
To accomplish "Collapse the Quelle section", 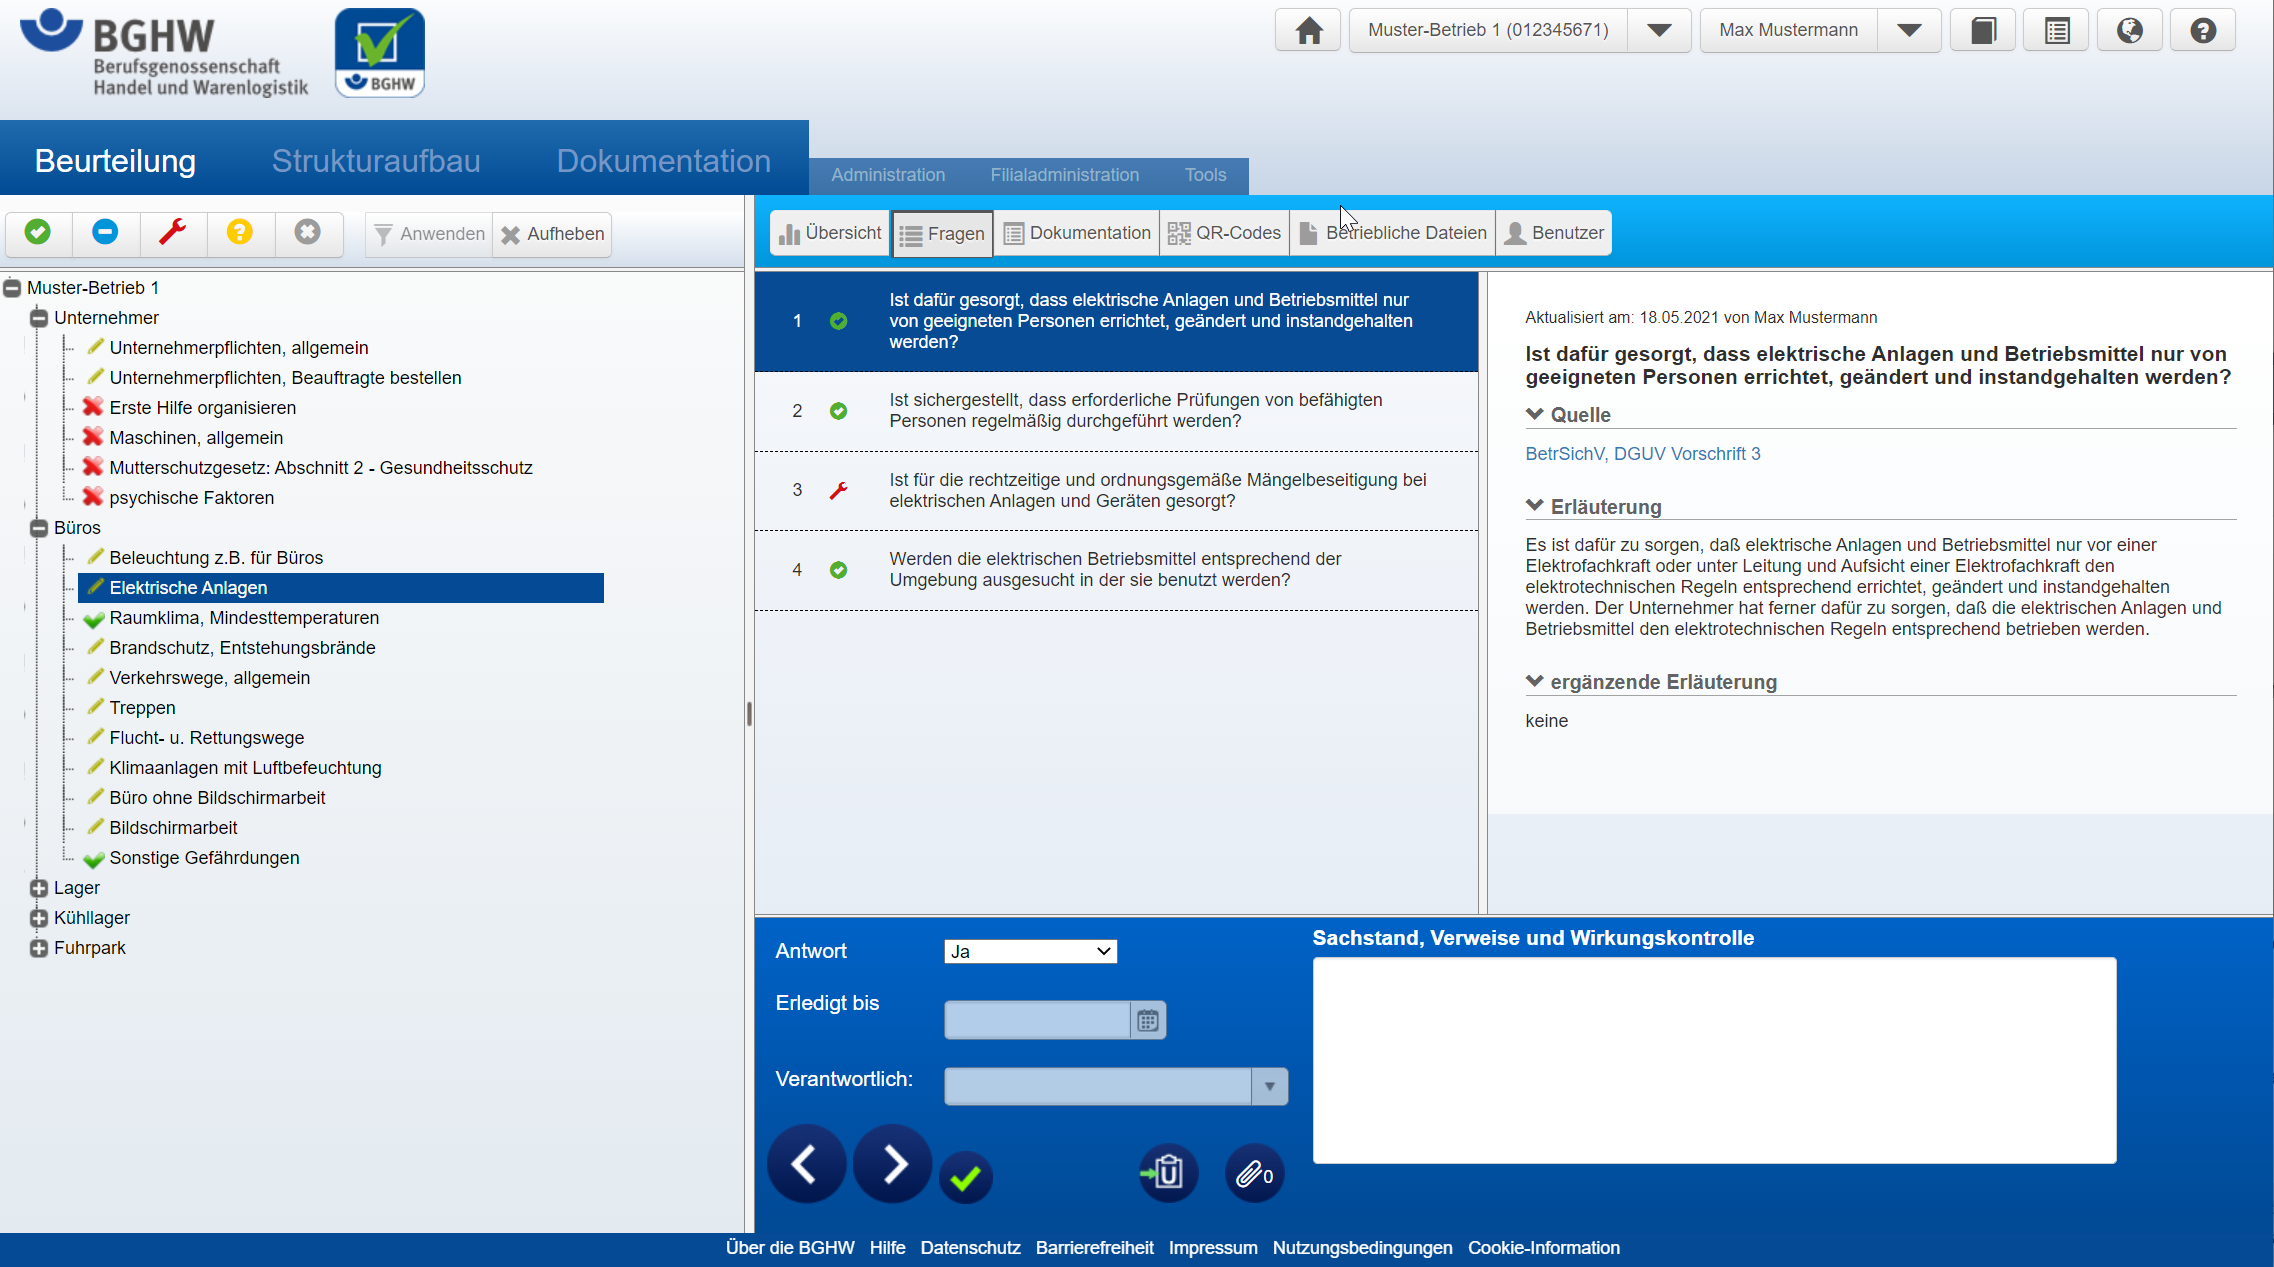I will [x=1535, y=414].
